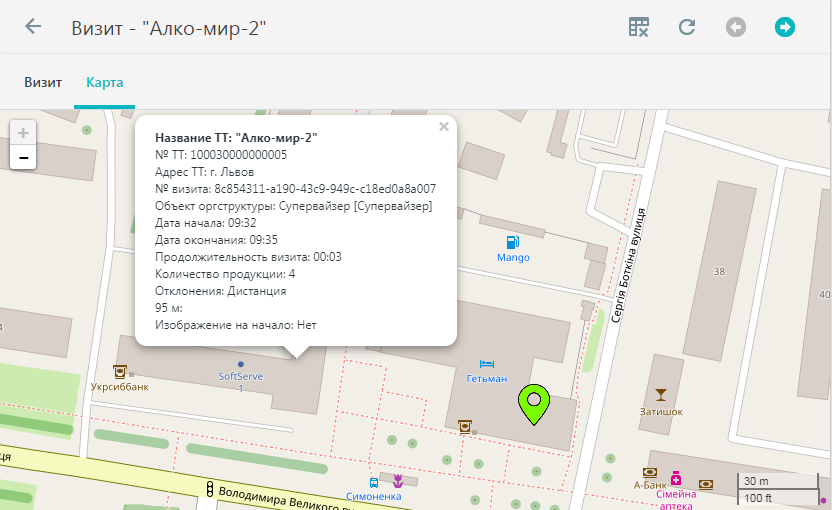Click the Затишок map label
The width and height of the screenshot is (832, 510).
pyautogui.click(x=661, y=411)
